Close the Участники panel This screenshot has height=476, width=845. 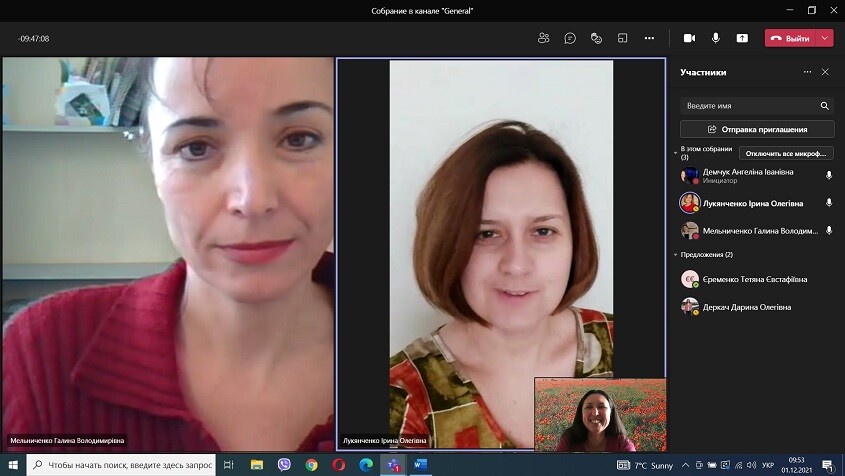[x=825, y=72]
